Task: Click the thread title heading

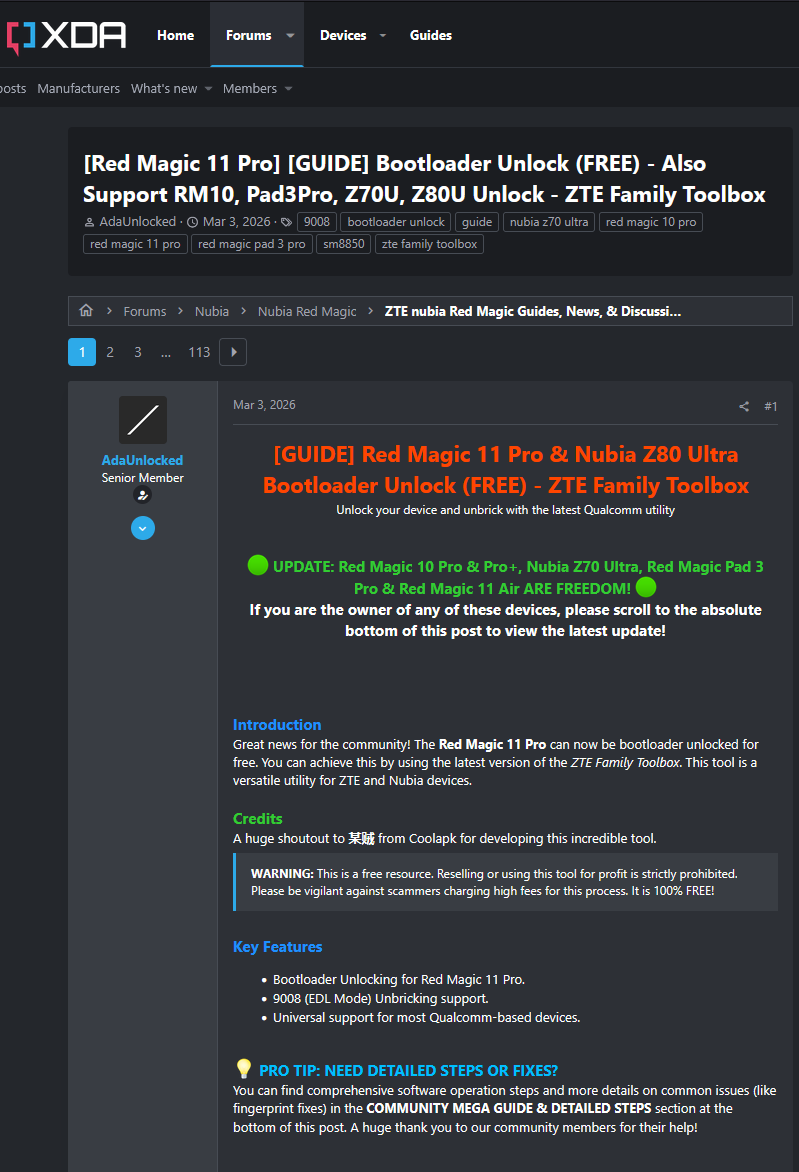Action: [x=424, y=179]
